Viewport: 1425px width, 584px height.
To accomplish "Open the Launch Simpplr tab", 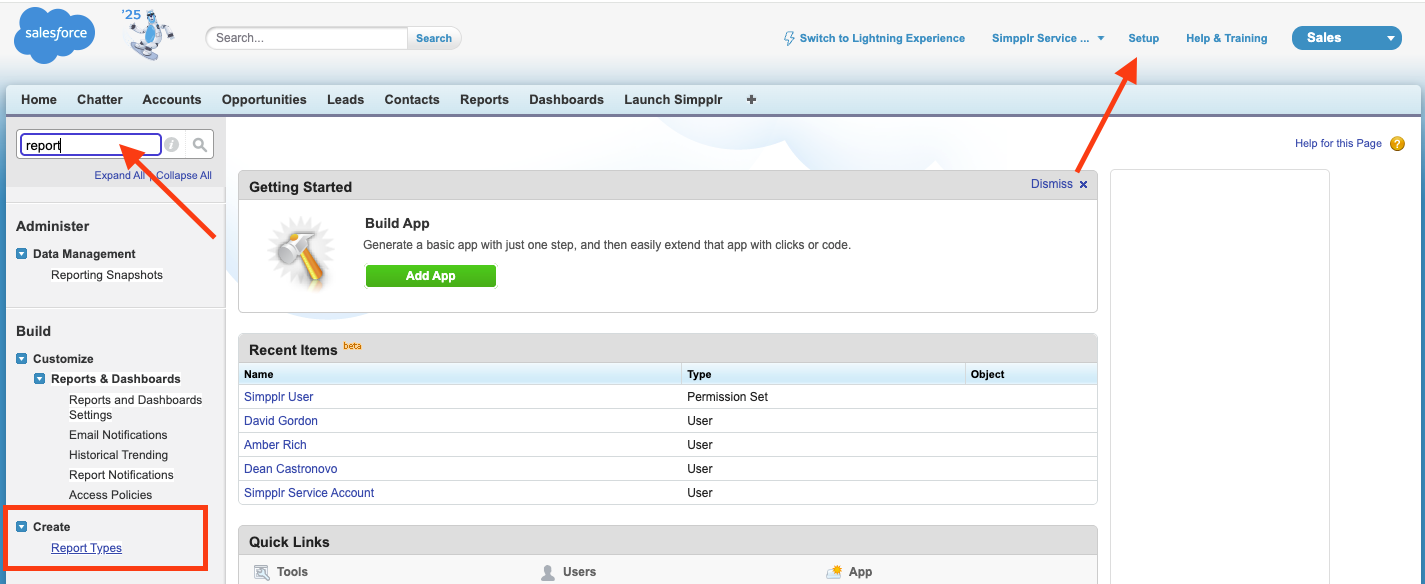I will point(673,100).
